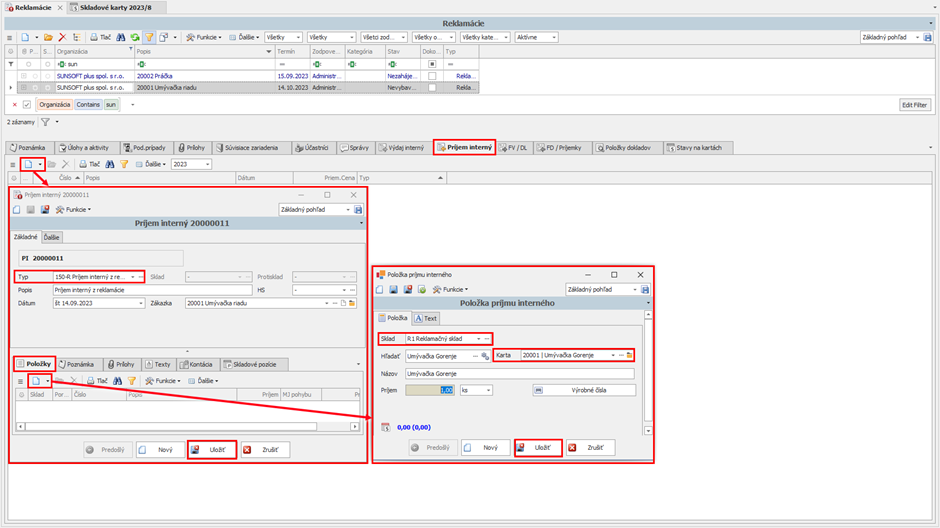Click the Edit Filter button

pyautogui.click(x=914, y=104)
